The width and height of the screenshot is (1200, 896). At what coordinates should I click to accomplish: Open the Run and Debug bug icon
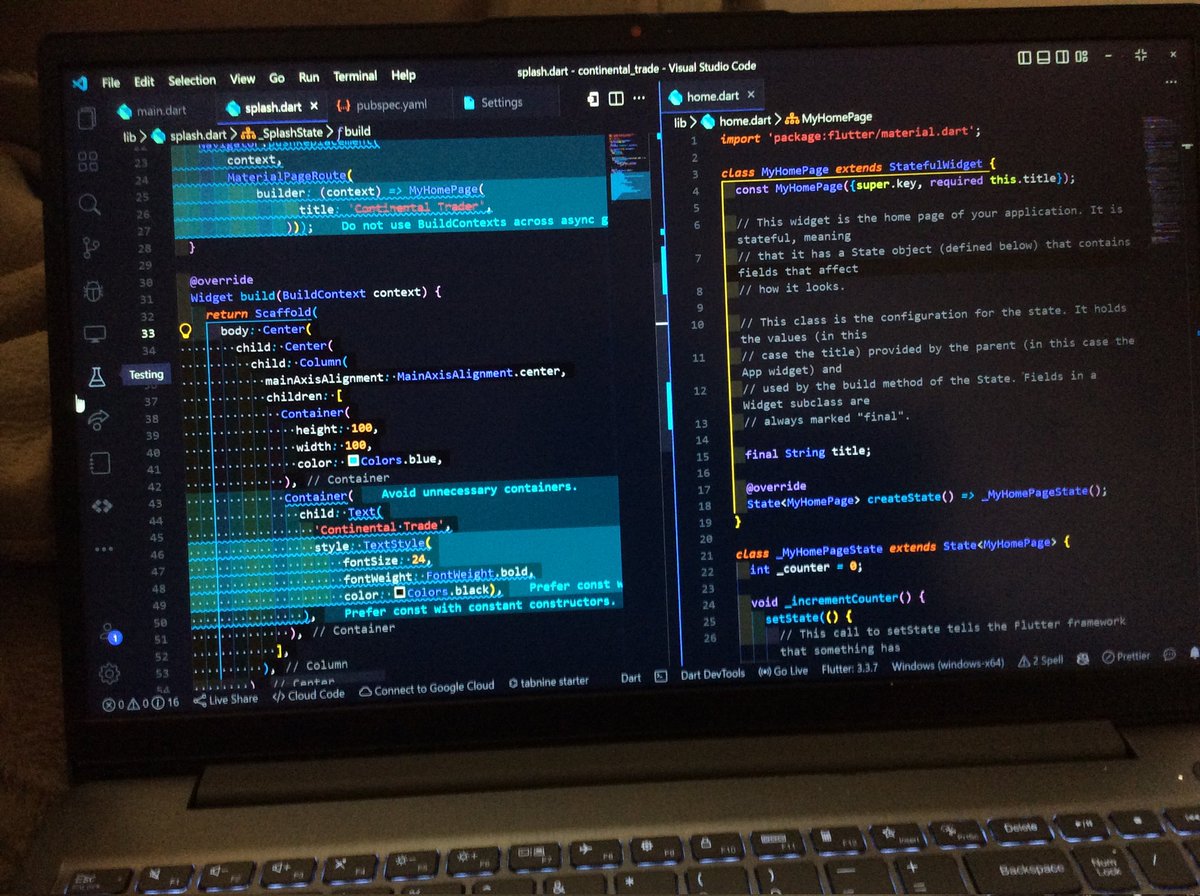(x=92, y=291)
